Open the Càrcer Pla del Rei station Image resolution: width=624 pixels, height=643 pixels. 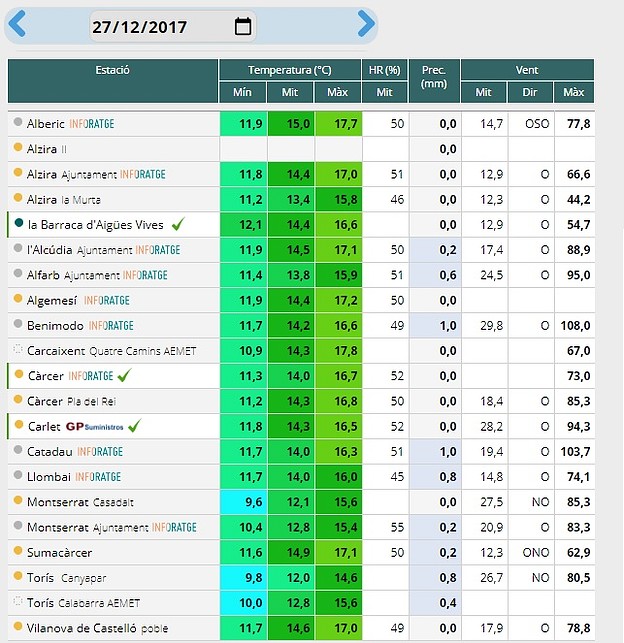click(x=71, y=401)
